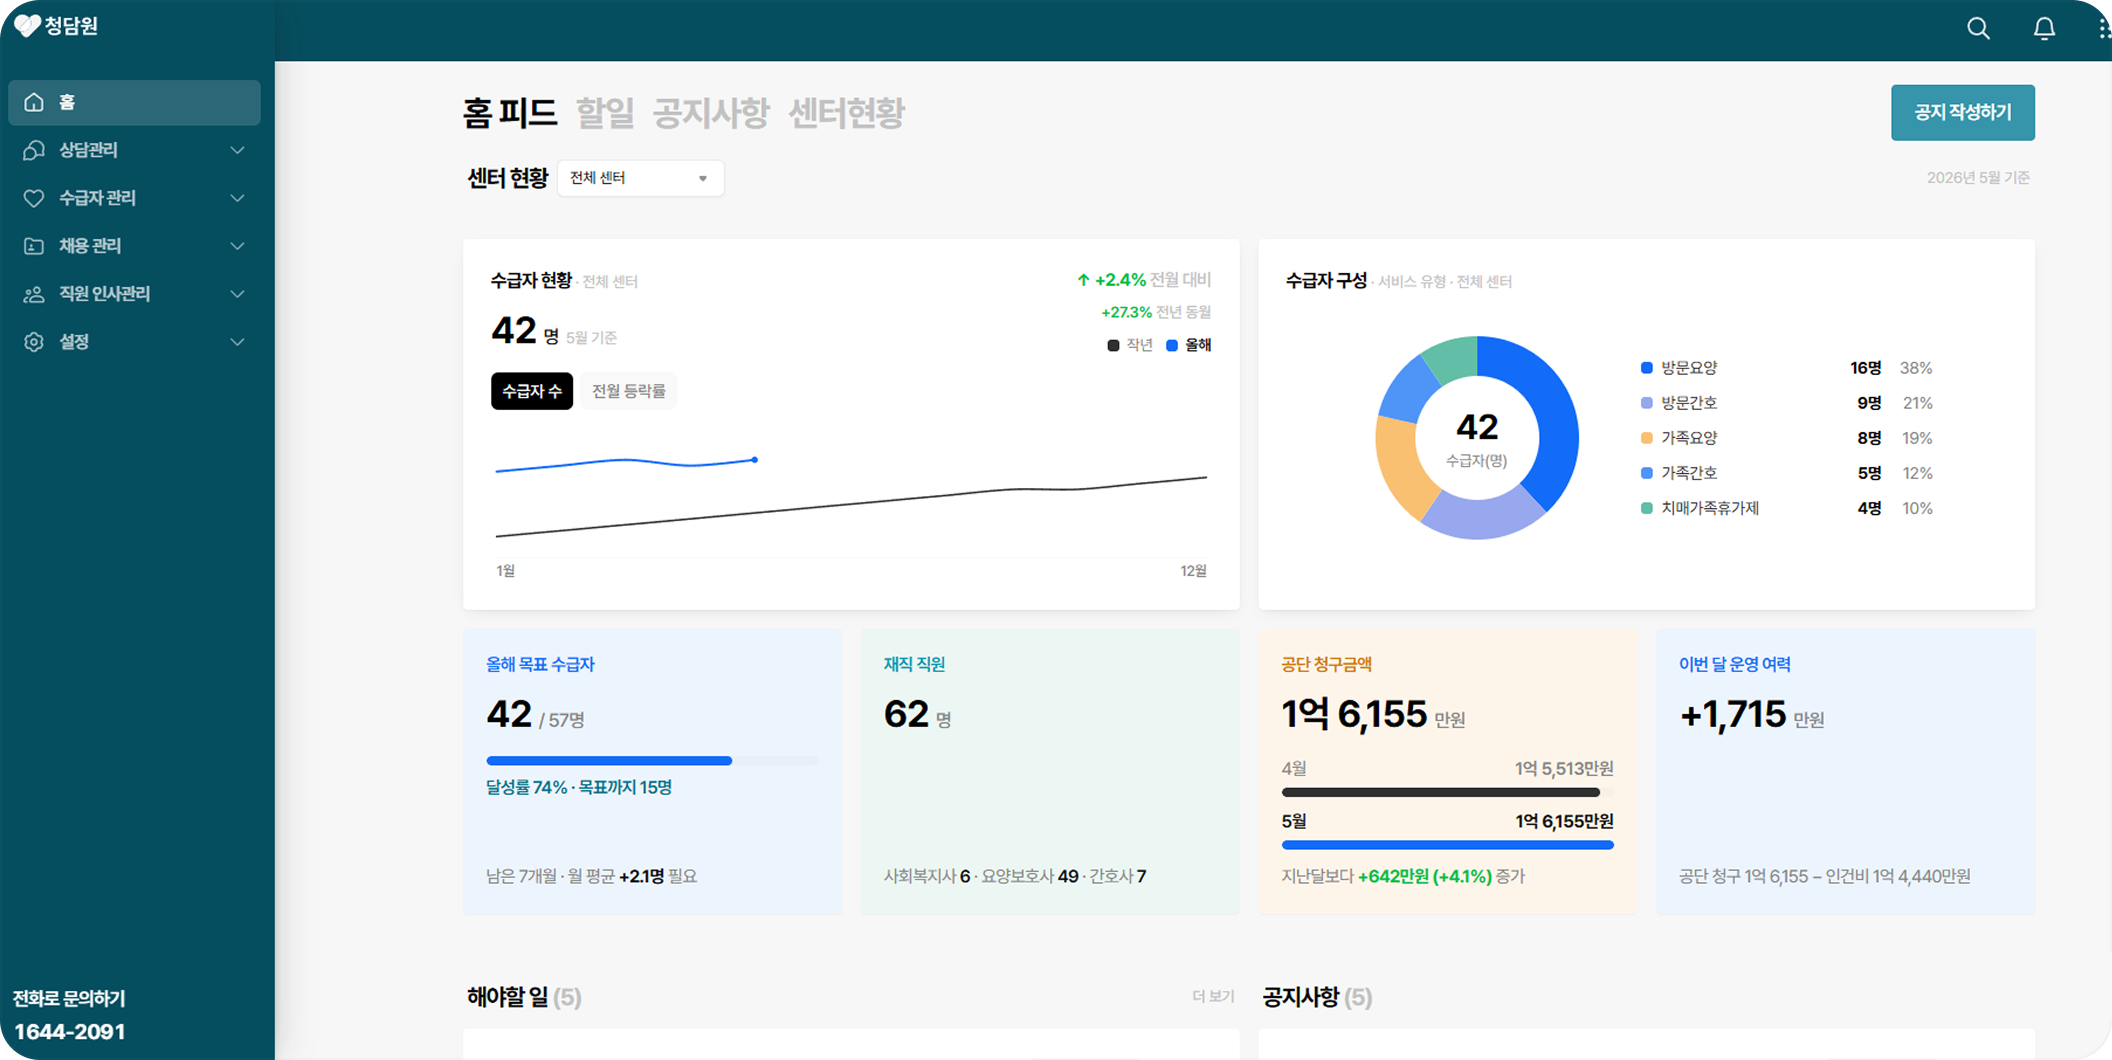Viewport: 2112px width, 1060px height.
Task: Open the 전체 센터 dropdown
Action: pyautogui.click(x=640, y=178)
